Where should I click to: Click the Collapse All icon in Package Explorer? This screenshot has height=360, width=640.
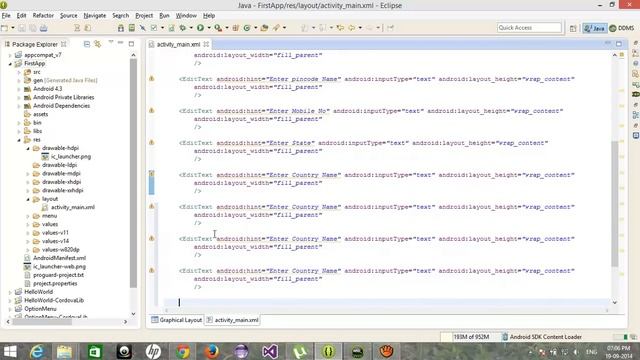coord(87,44)
